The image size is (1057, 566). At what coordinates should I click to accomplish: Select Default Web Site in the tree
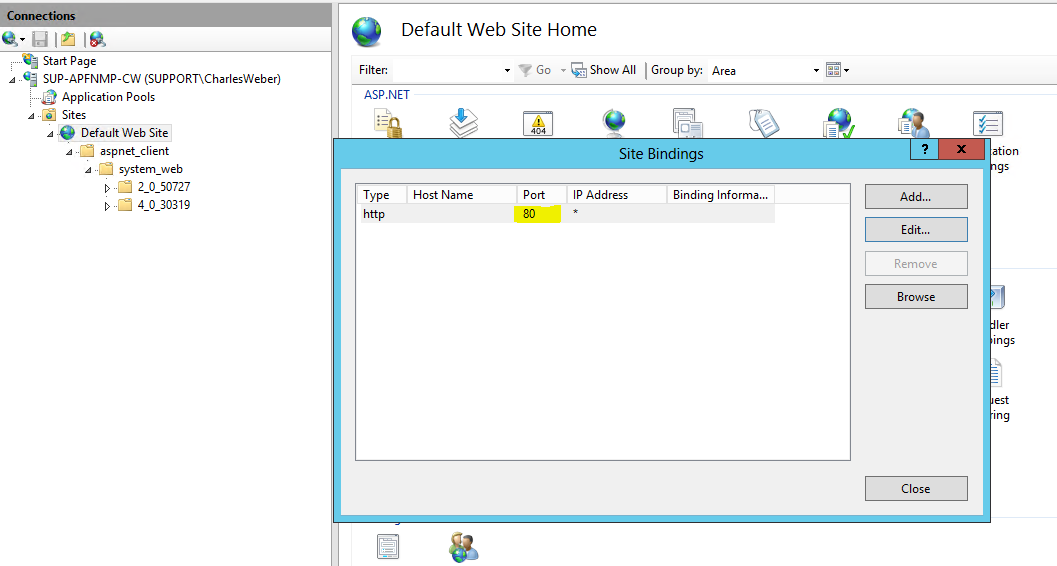125,133
